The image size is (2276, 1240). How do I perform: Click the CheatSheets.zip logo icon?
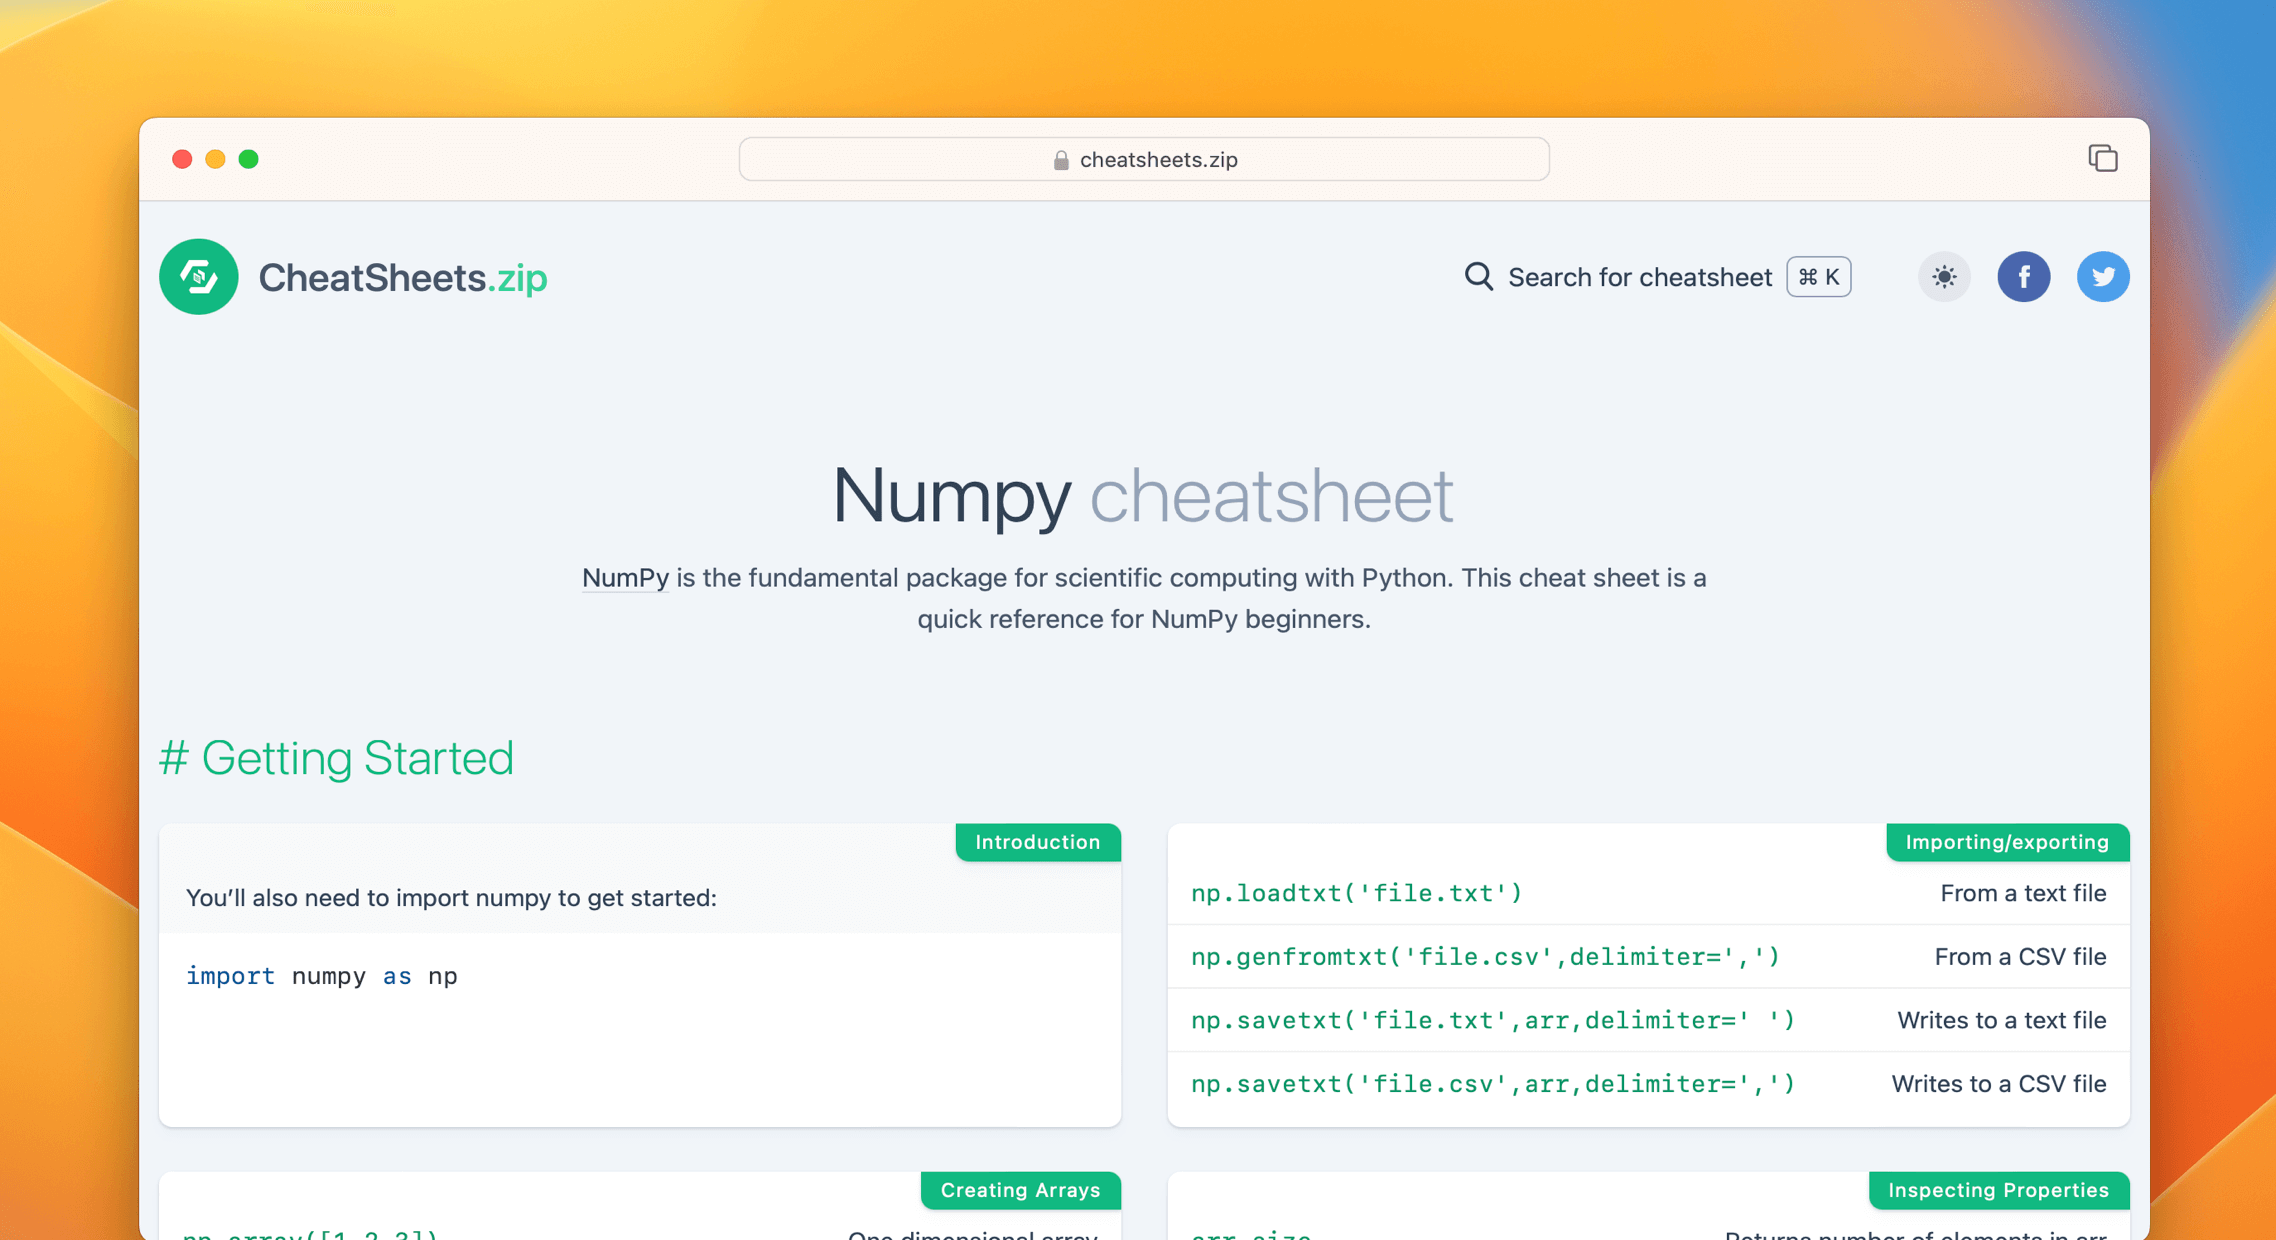click(198, 277)
